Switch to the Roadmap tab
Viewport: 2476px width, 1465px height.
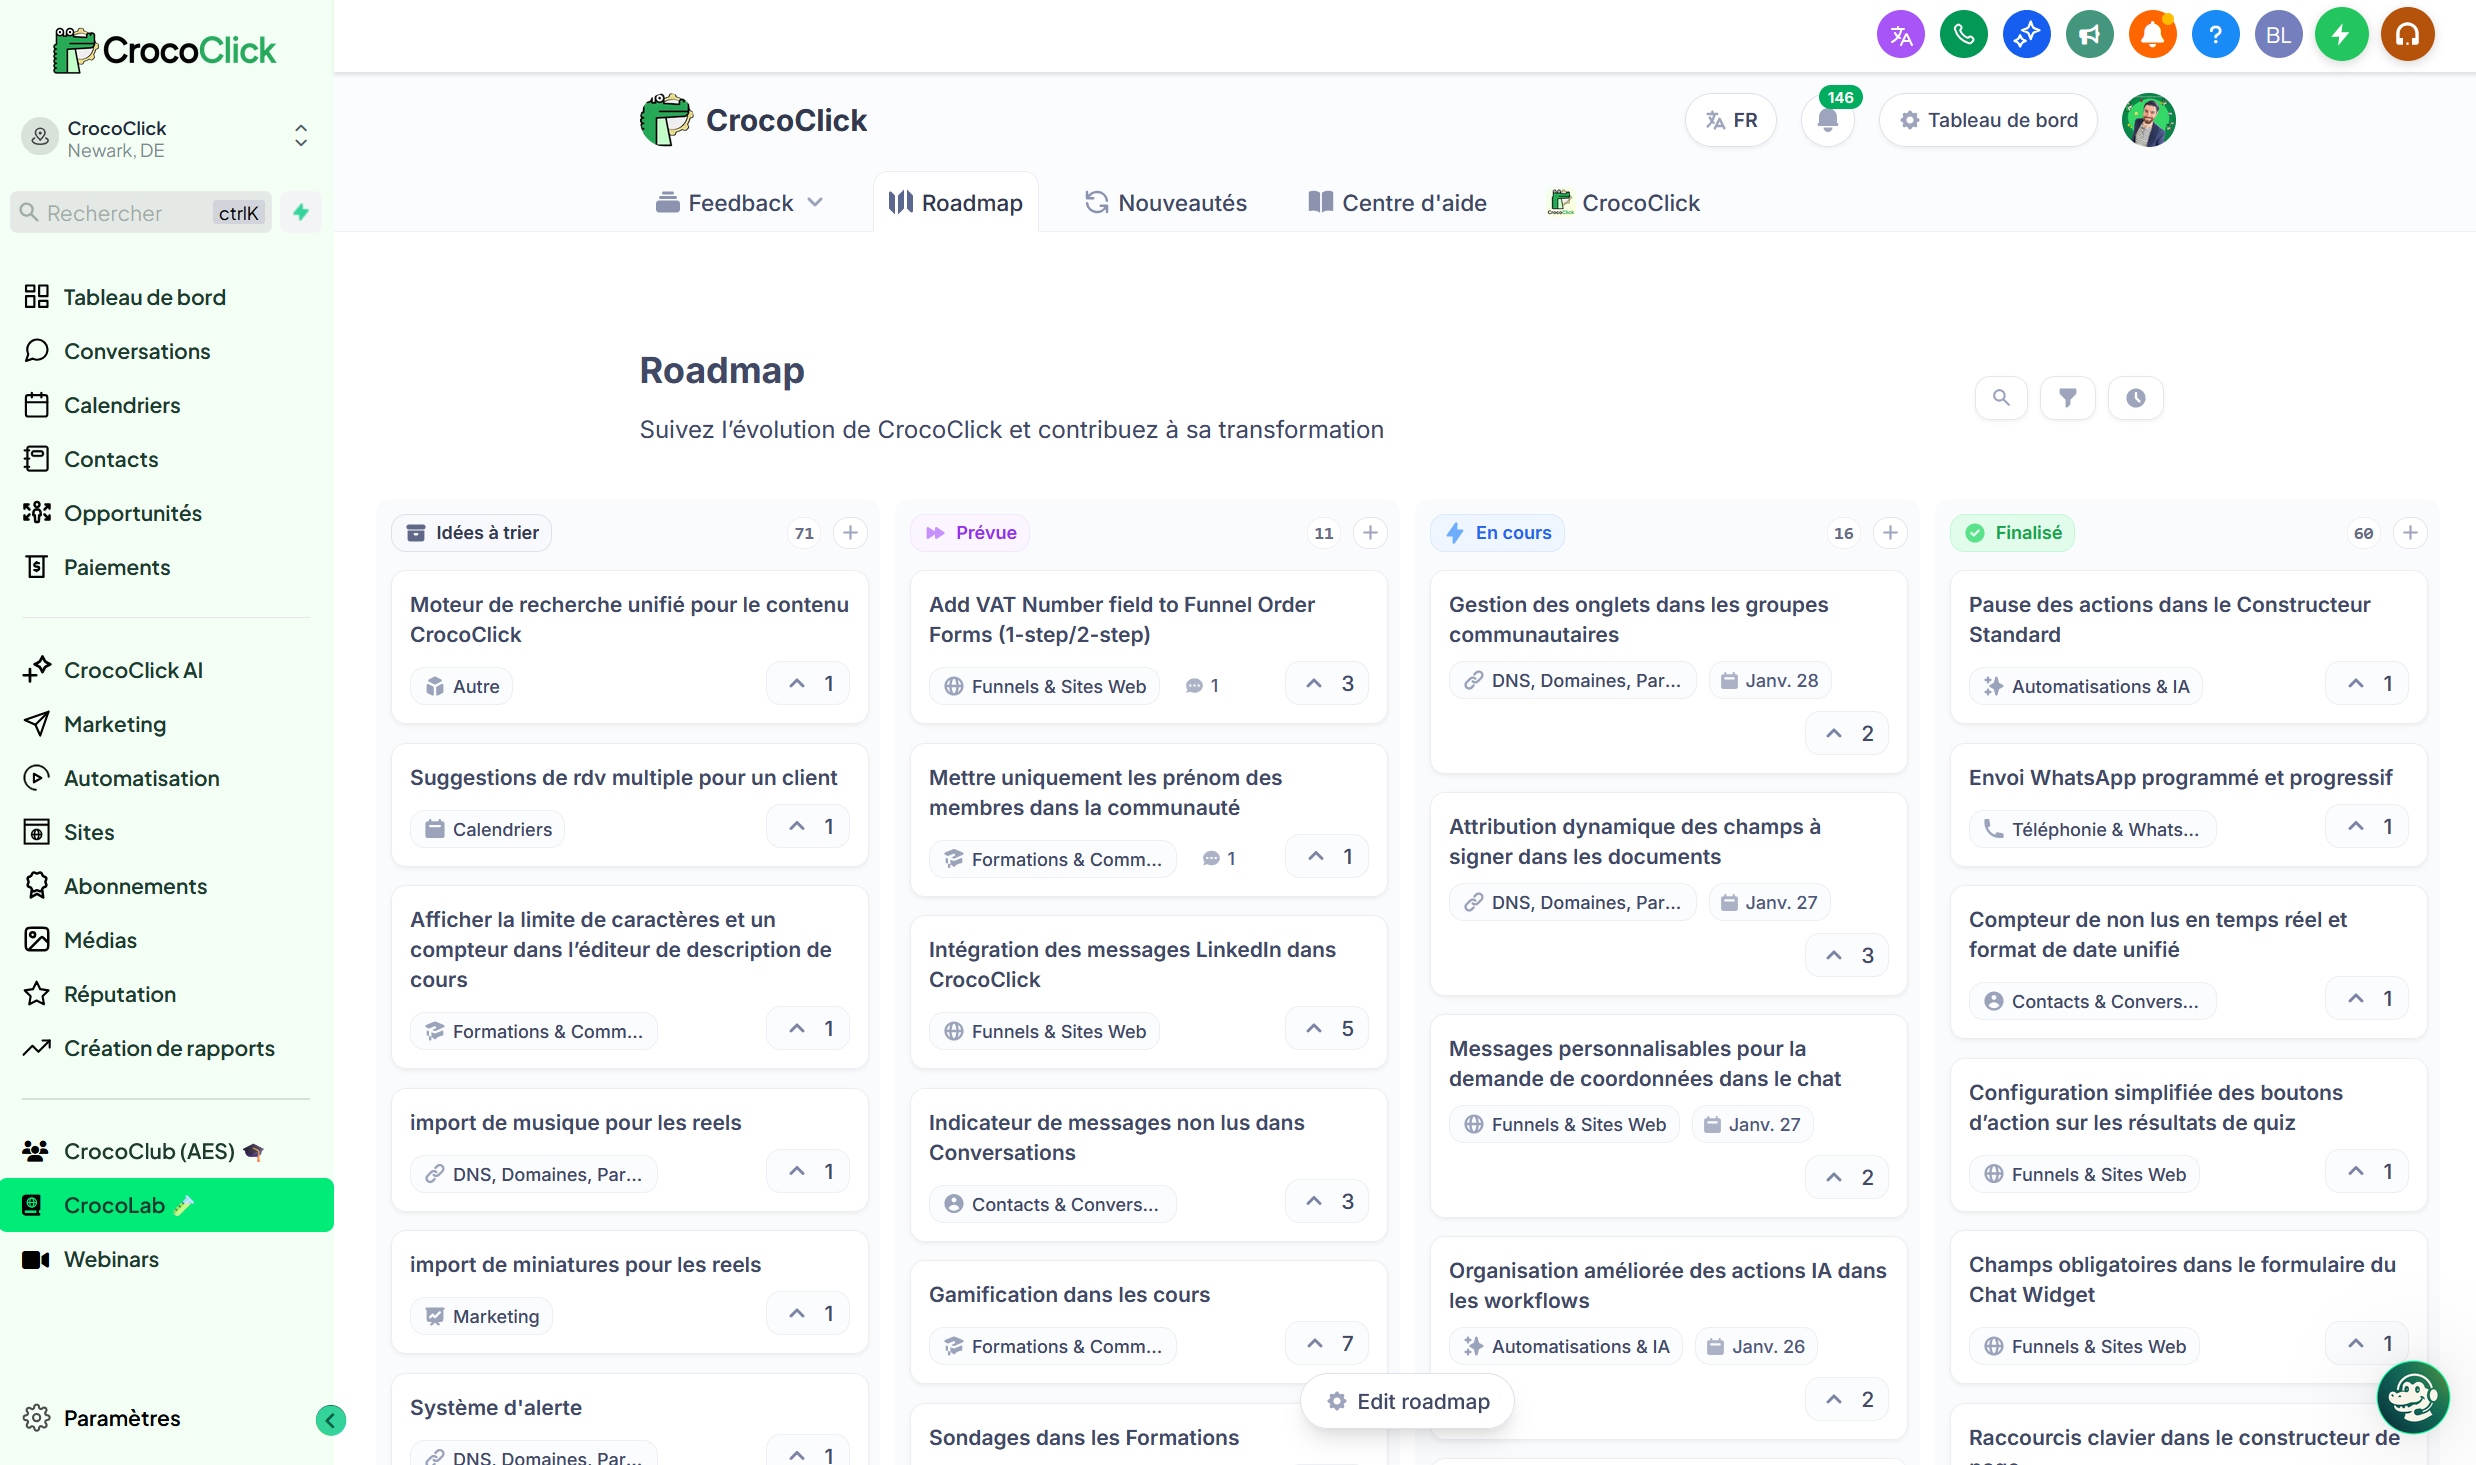956,203
